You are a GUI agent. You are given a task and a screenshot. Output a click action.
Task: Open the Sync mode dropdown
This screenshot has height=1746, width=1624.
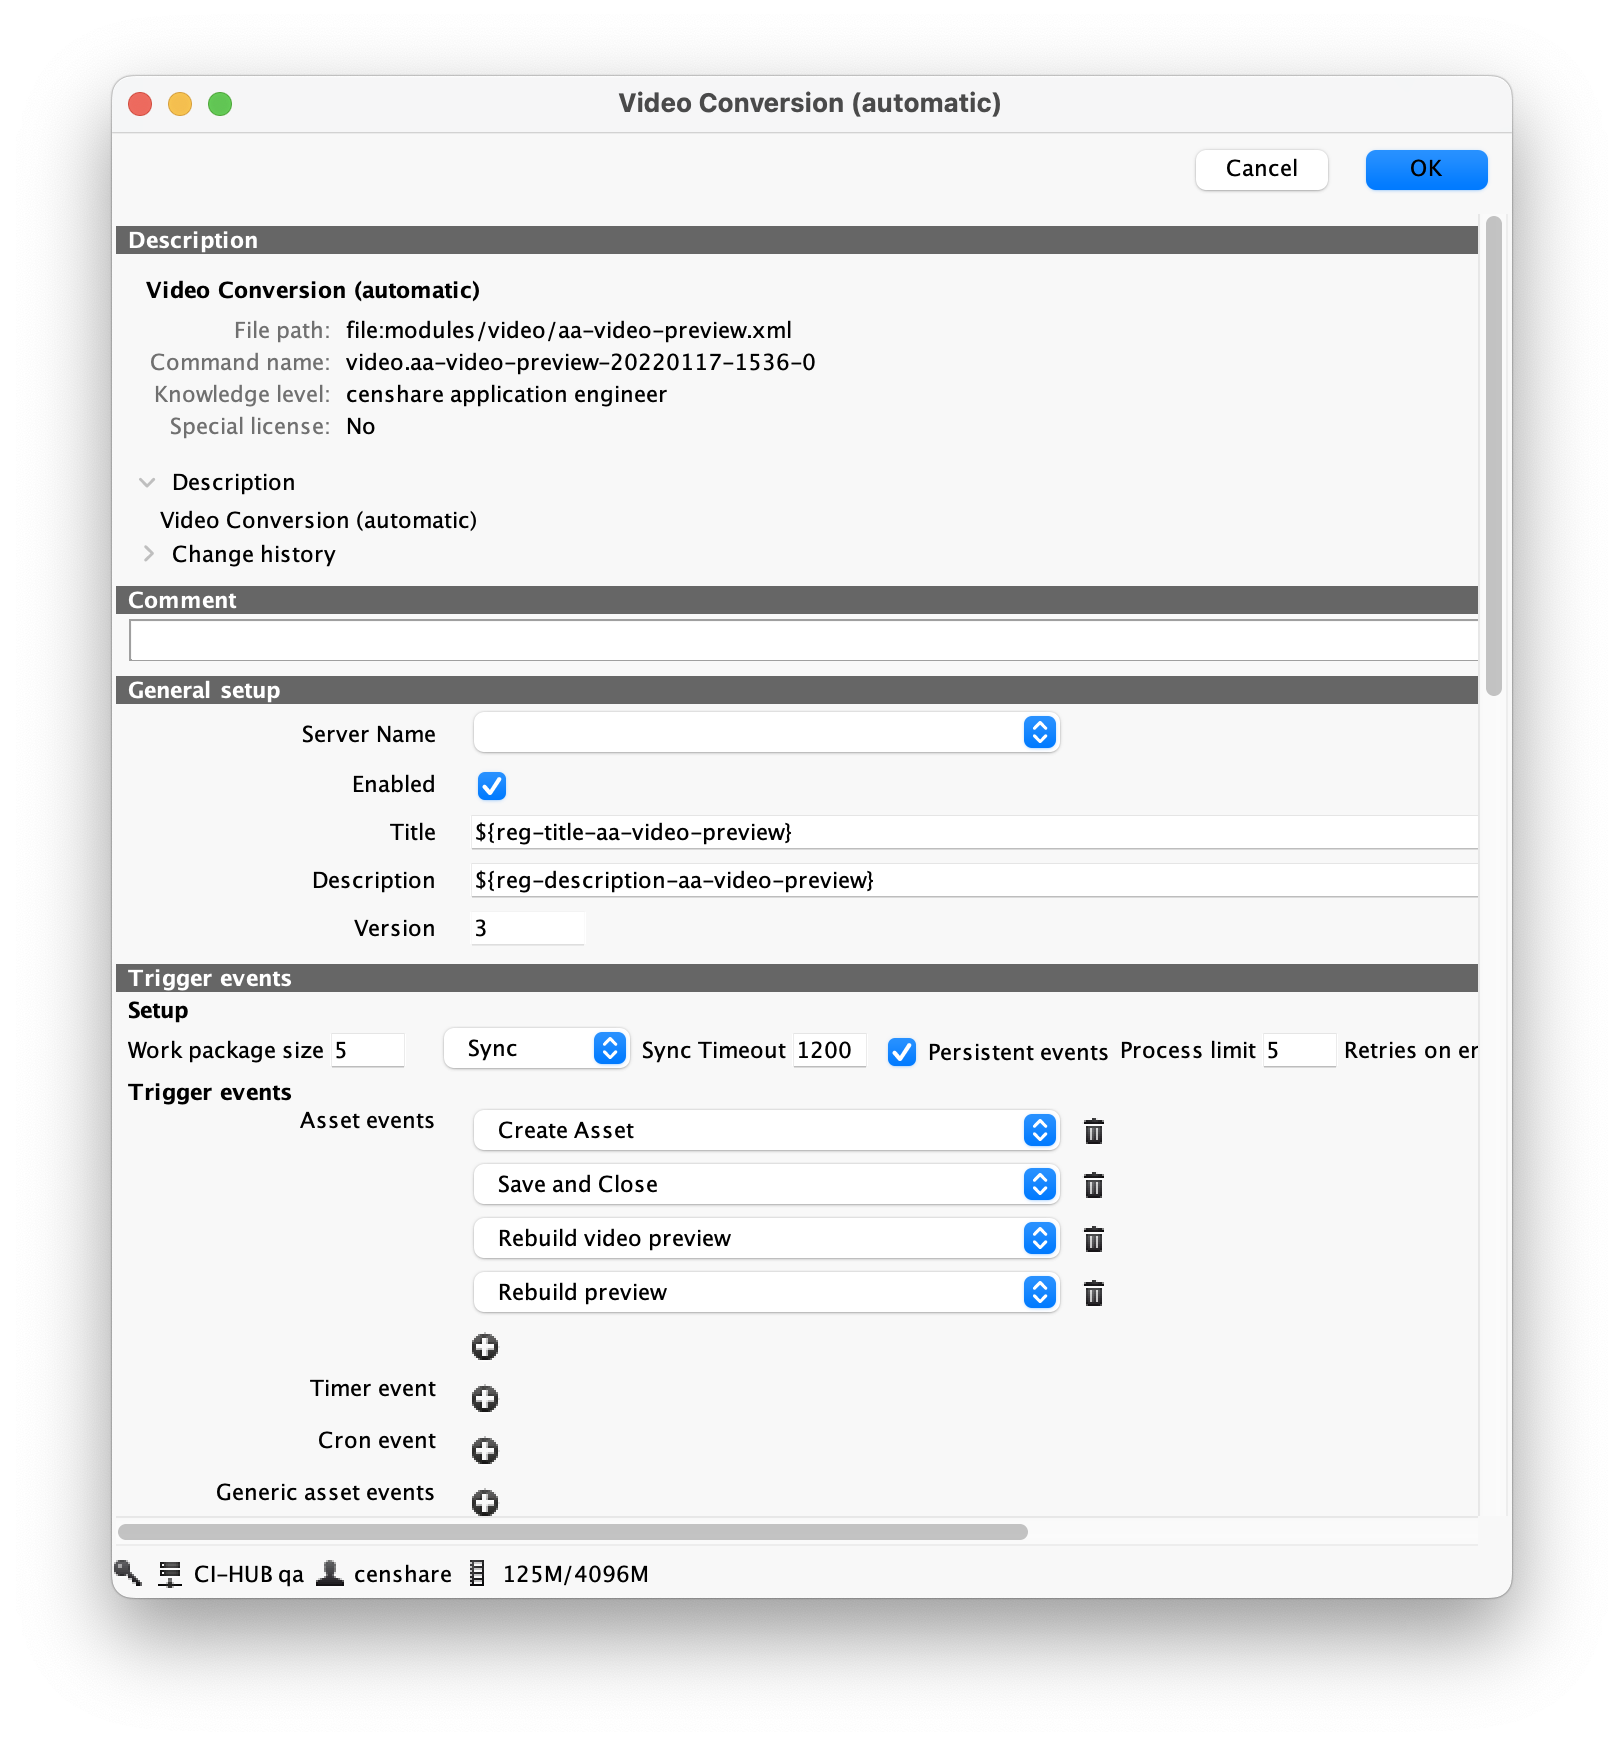(536, 1048)
